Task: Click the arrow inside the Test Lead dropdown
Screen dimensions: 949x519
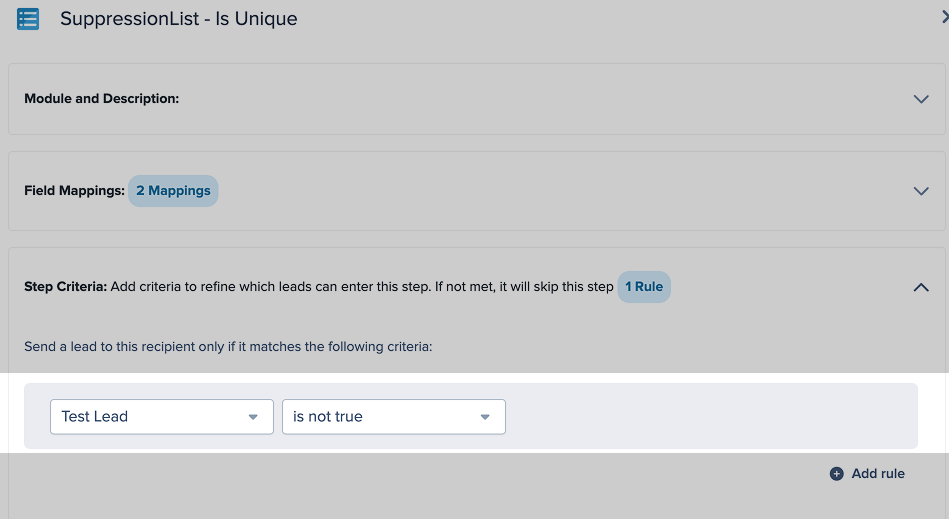Action: tap(253, 417)
